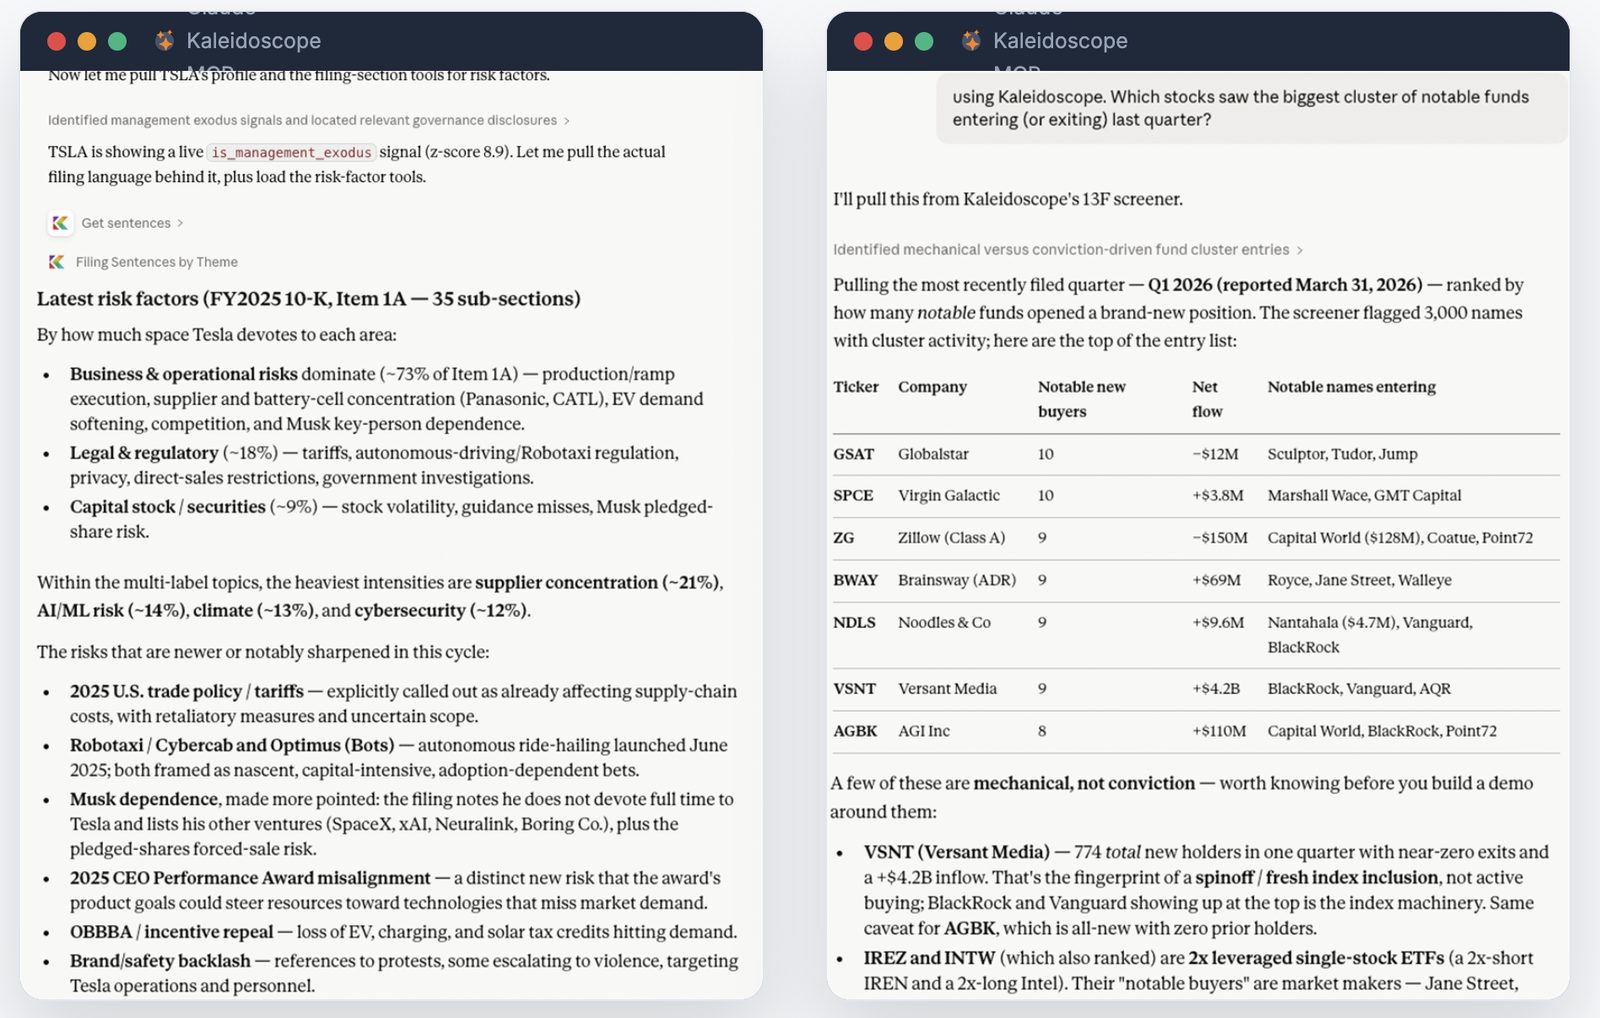Click the 'Notable names entering' column header
This screenshot has width=1600, height=1018.
pos(1351,387)
